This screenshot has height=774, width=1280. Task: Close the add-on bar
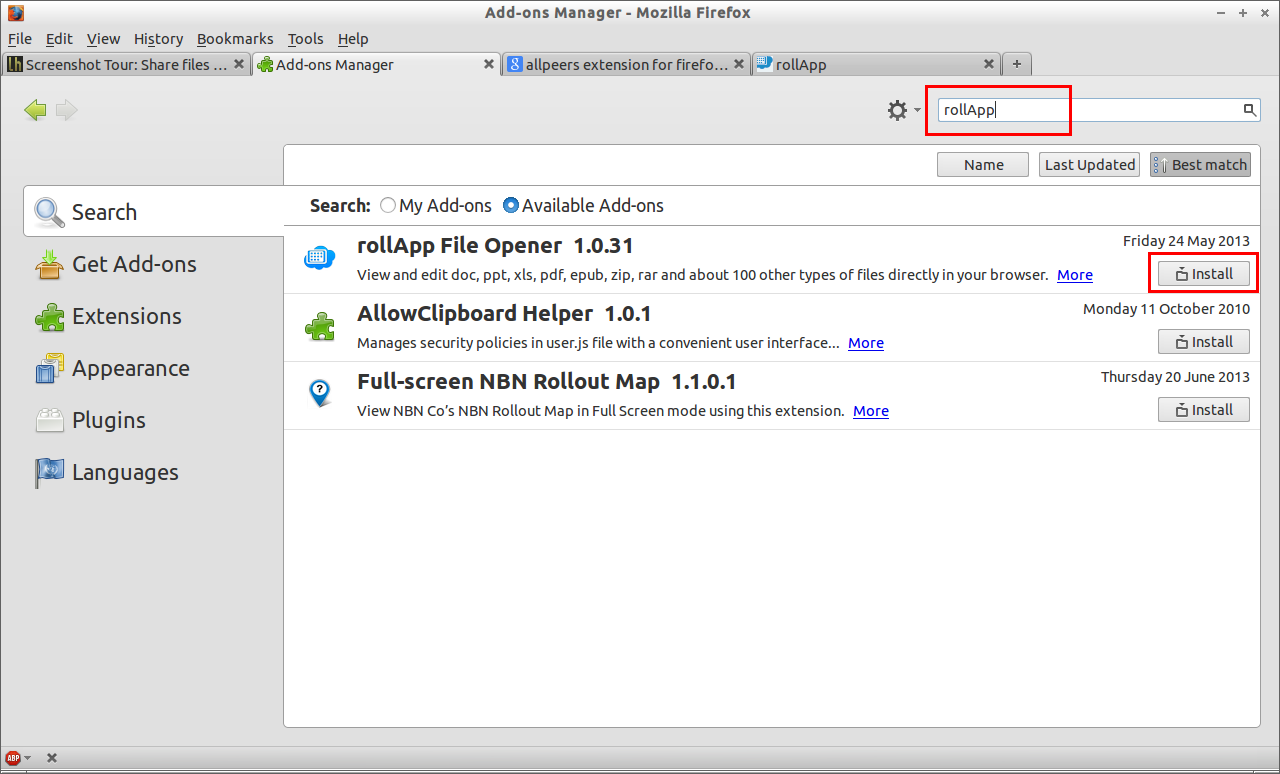tap(52, 758)
